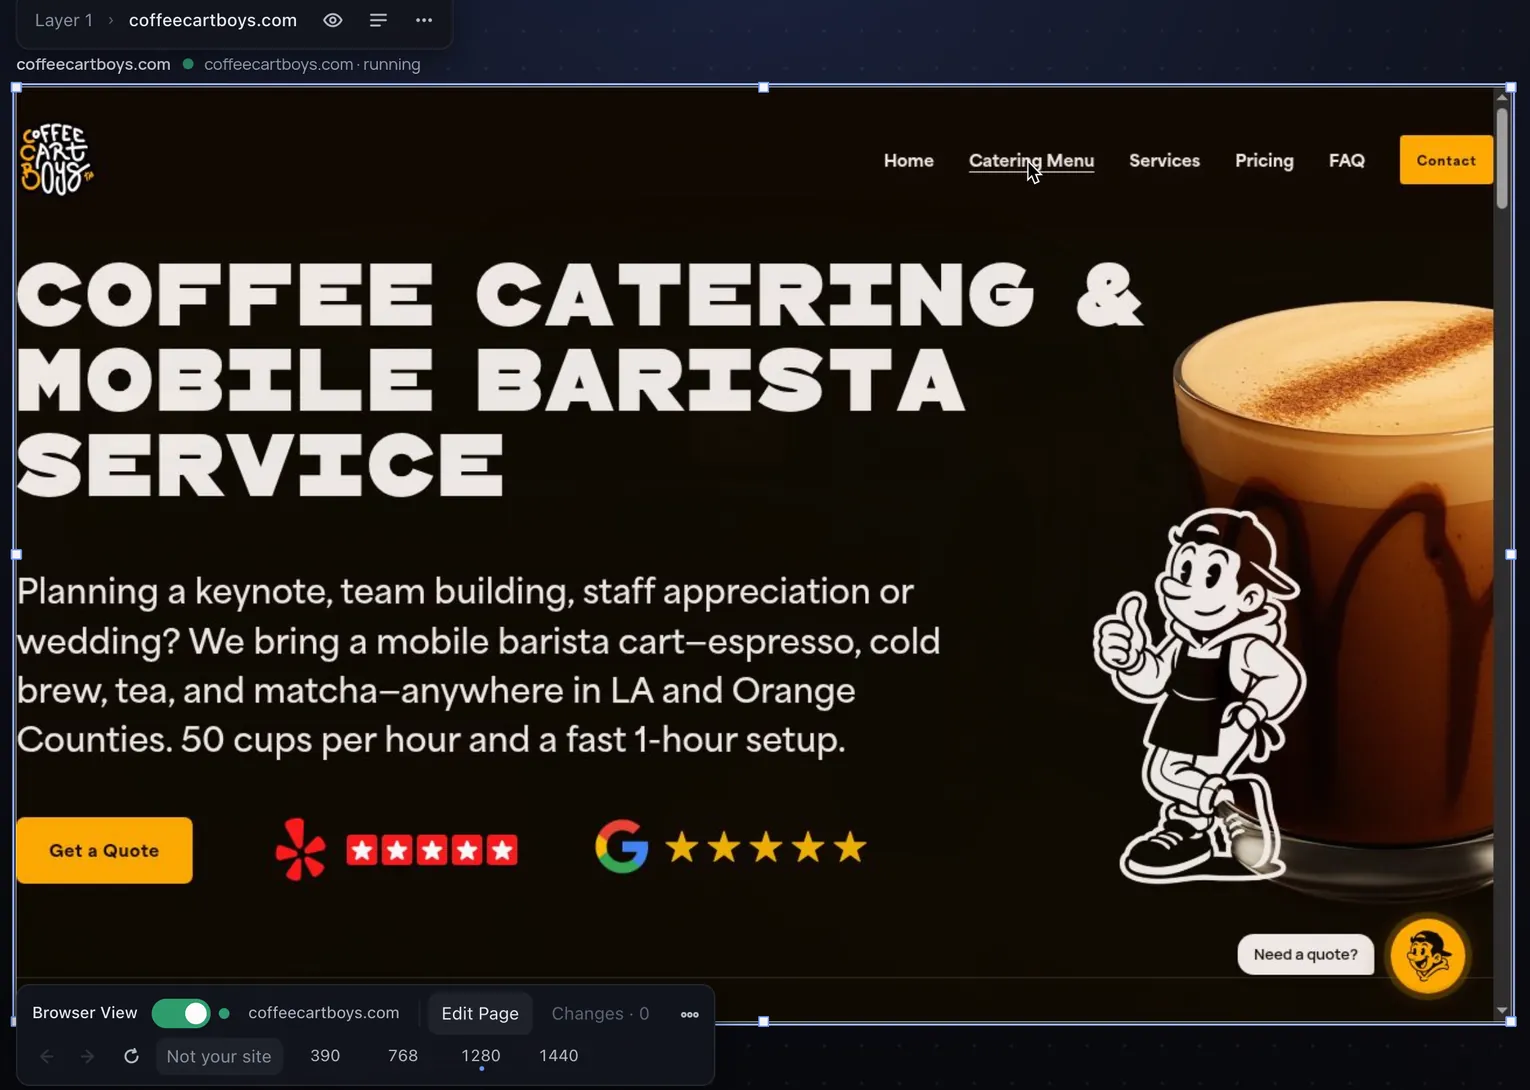Open the FAQ nav link
Image resolution: width=1530 pixels, height=1090 pixels.
[1347, 160]
